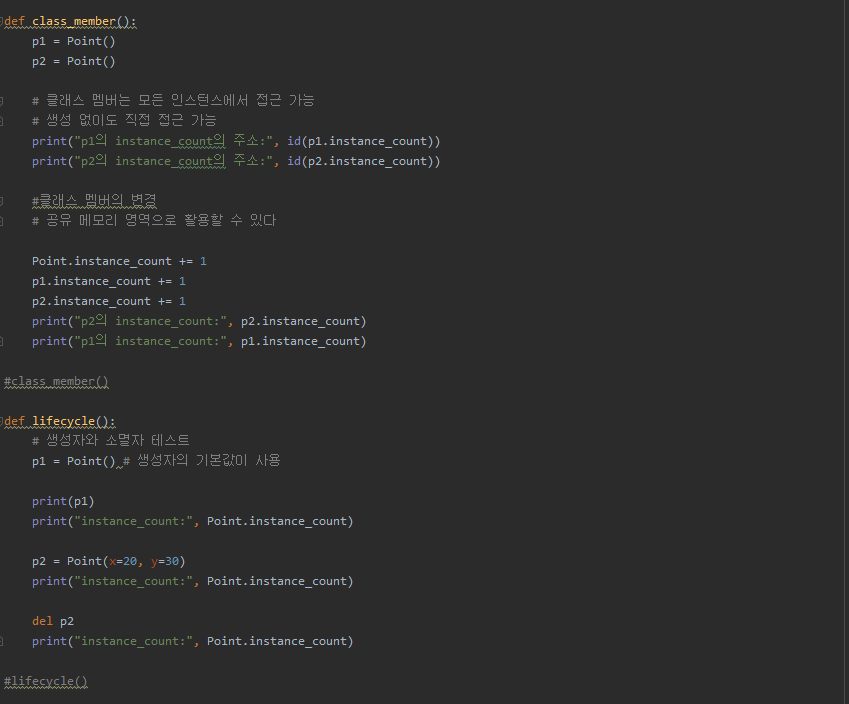This screenshot has width=849, height=704.
Task: Click string "p2의 instance_count의 주소:"
Action: 173,161
